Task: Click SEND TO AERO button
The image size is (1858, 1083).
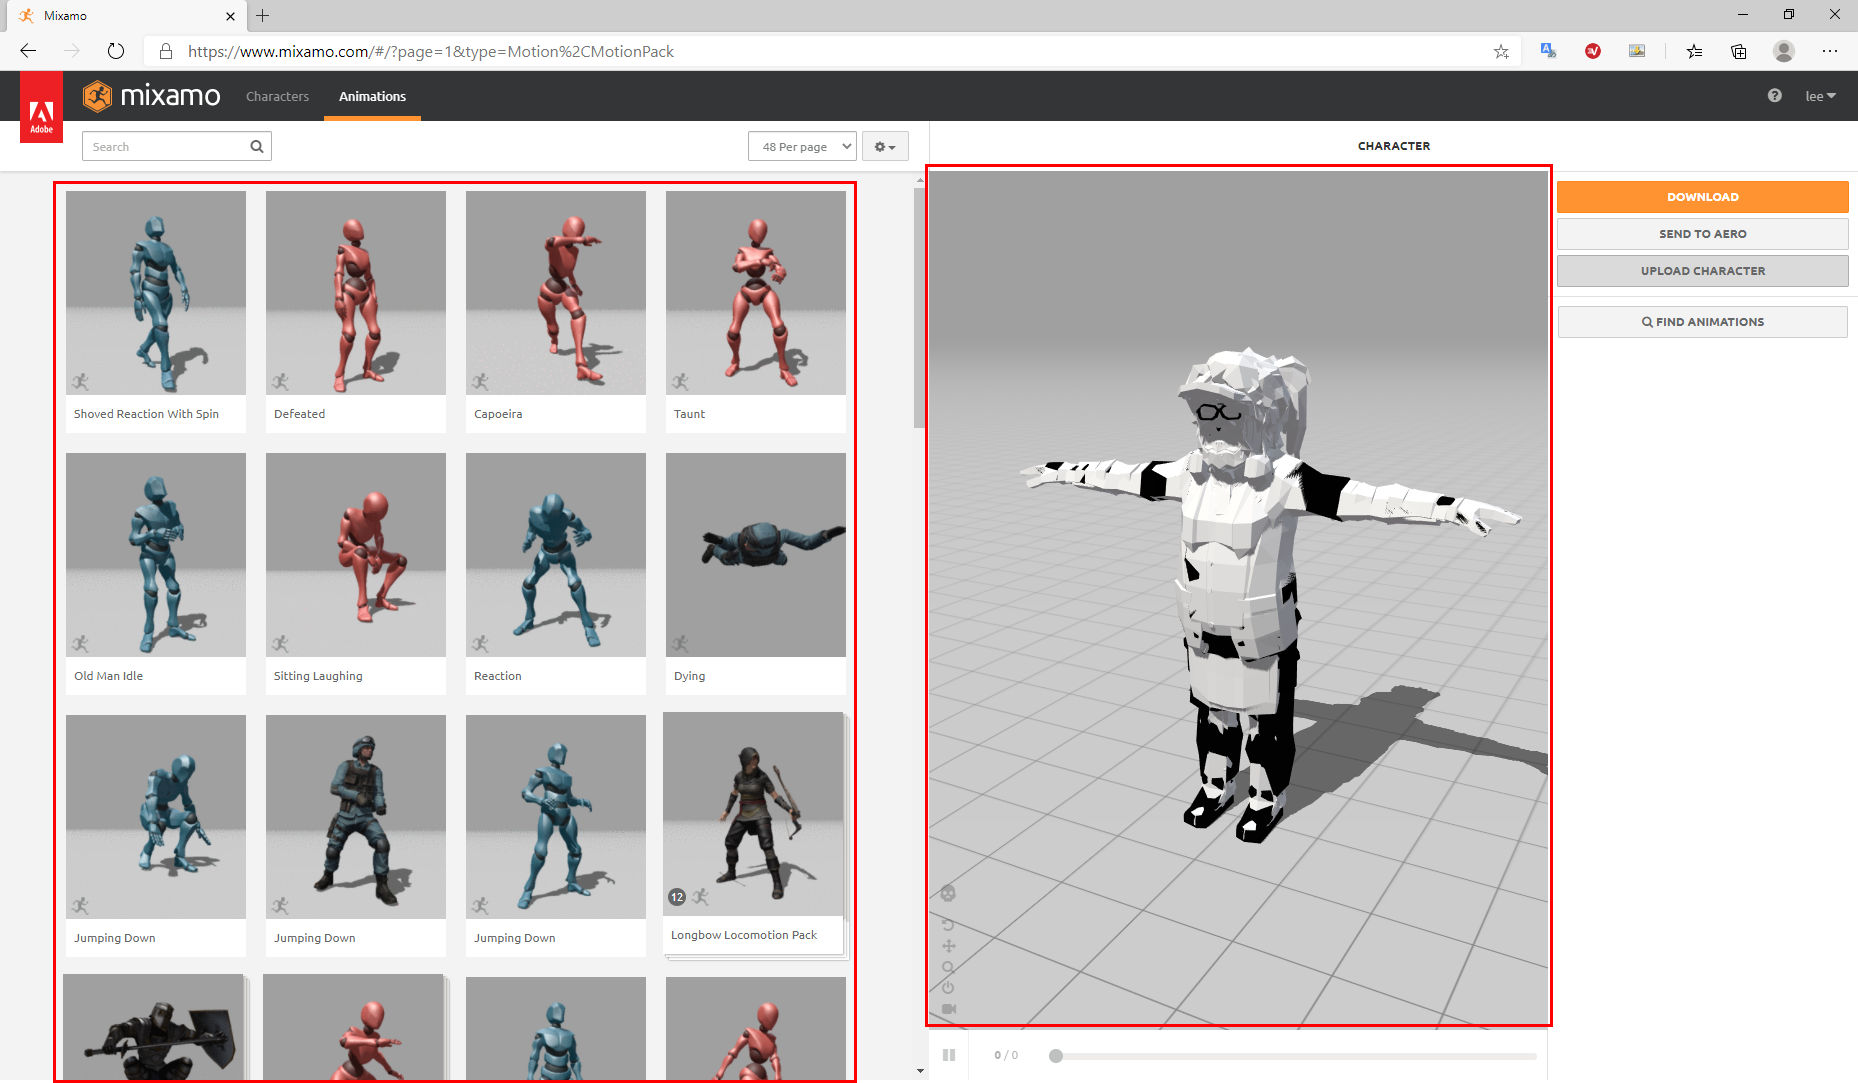Action: point(1702,234)
